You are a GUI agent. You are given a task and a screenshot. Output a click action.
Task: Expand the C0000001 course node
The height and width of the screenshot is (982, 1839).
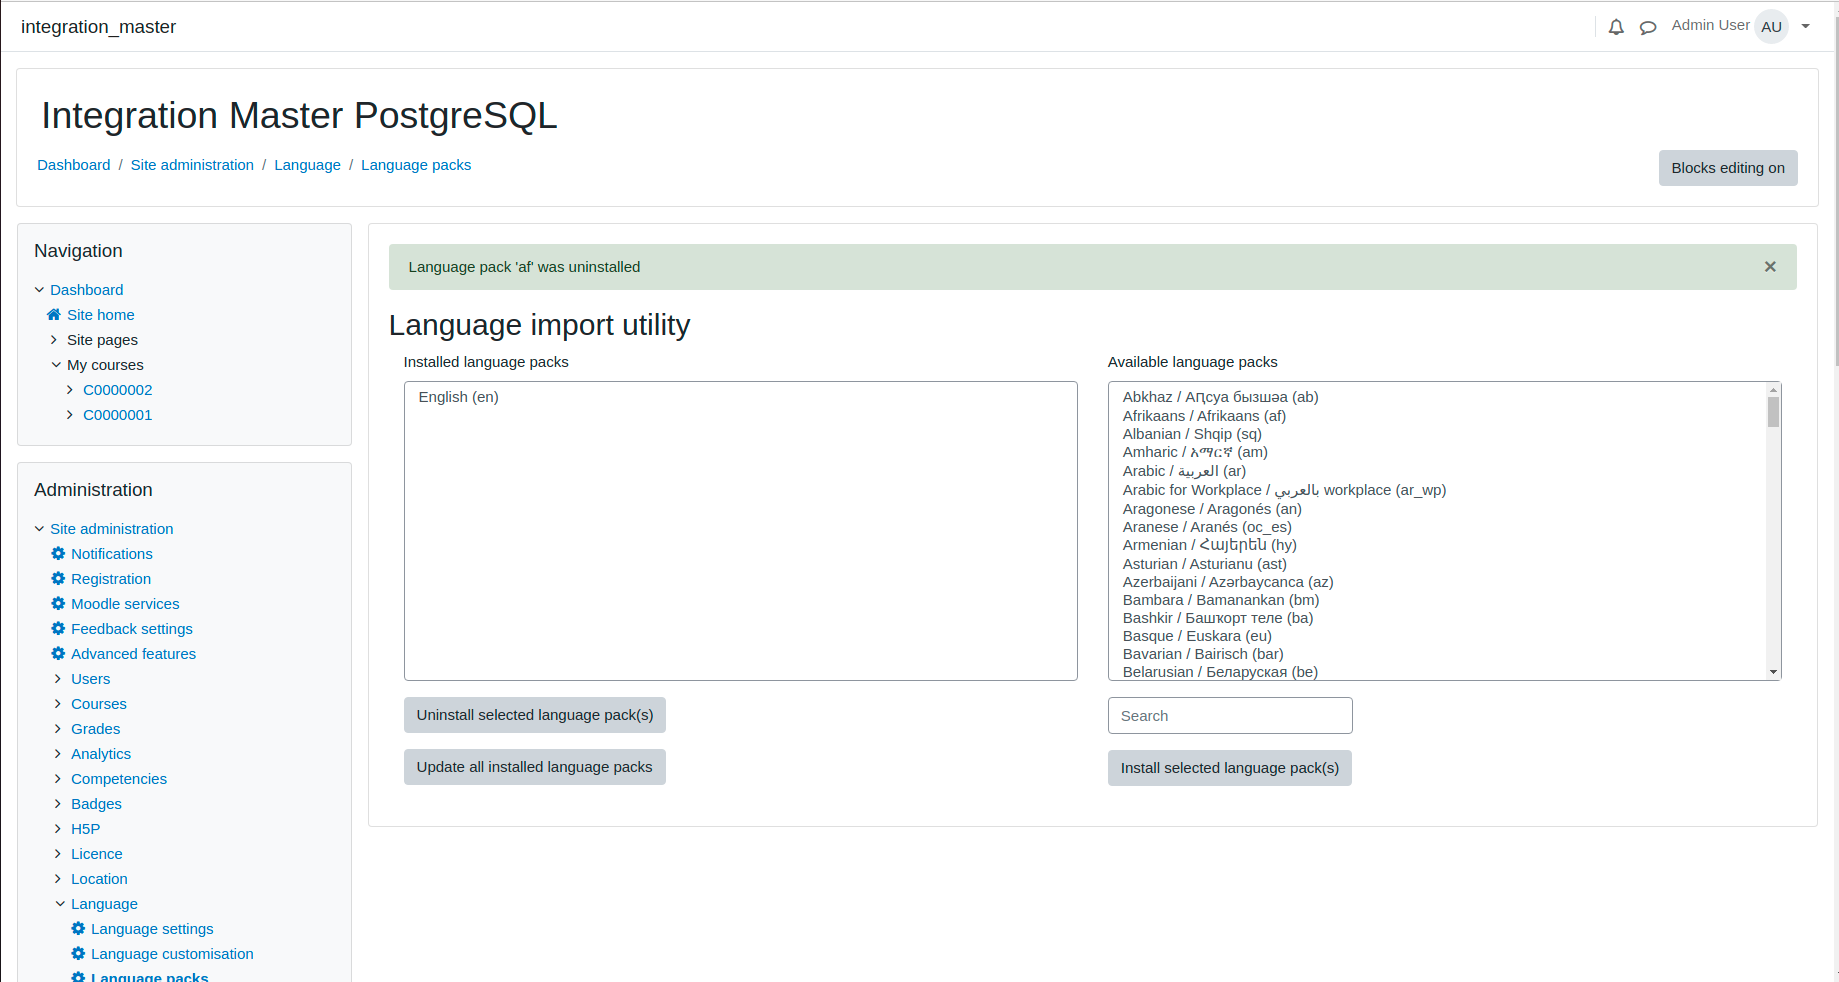(x=70, y=415)
